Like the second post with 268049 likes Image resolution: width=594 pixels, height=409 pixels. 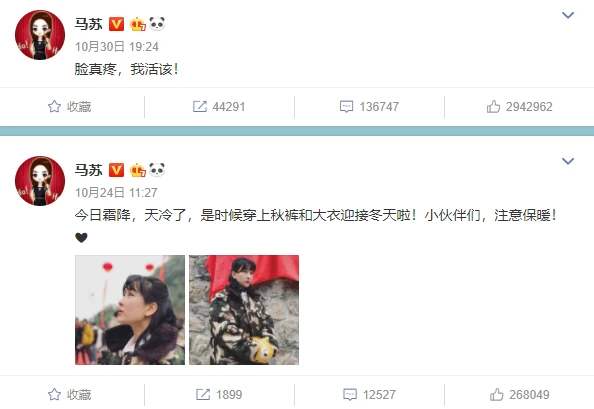pyautogui.click(x=497, y=394)
